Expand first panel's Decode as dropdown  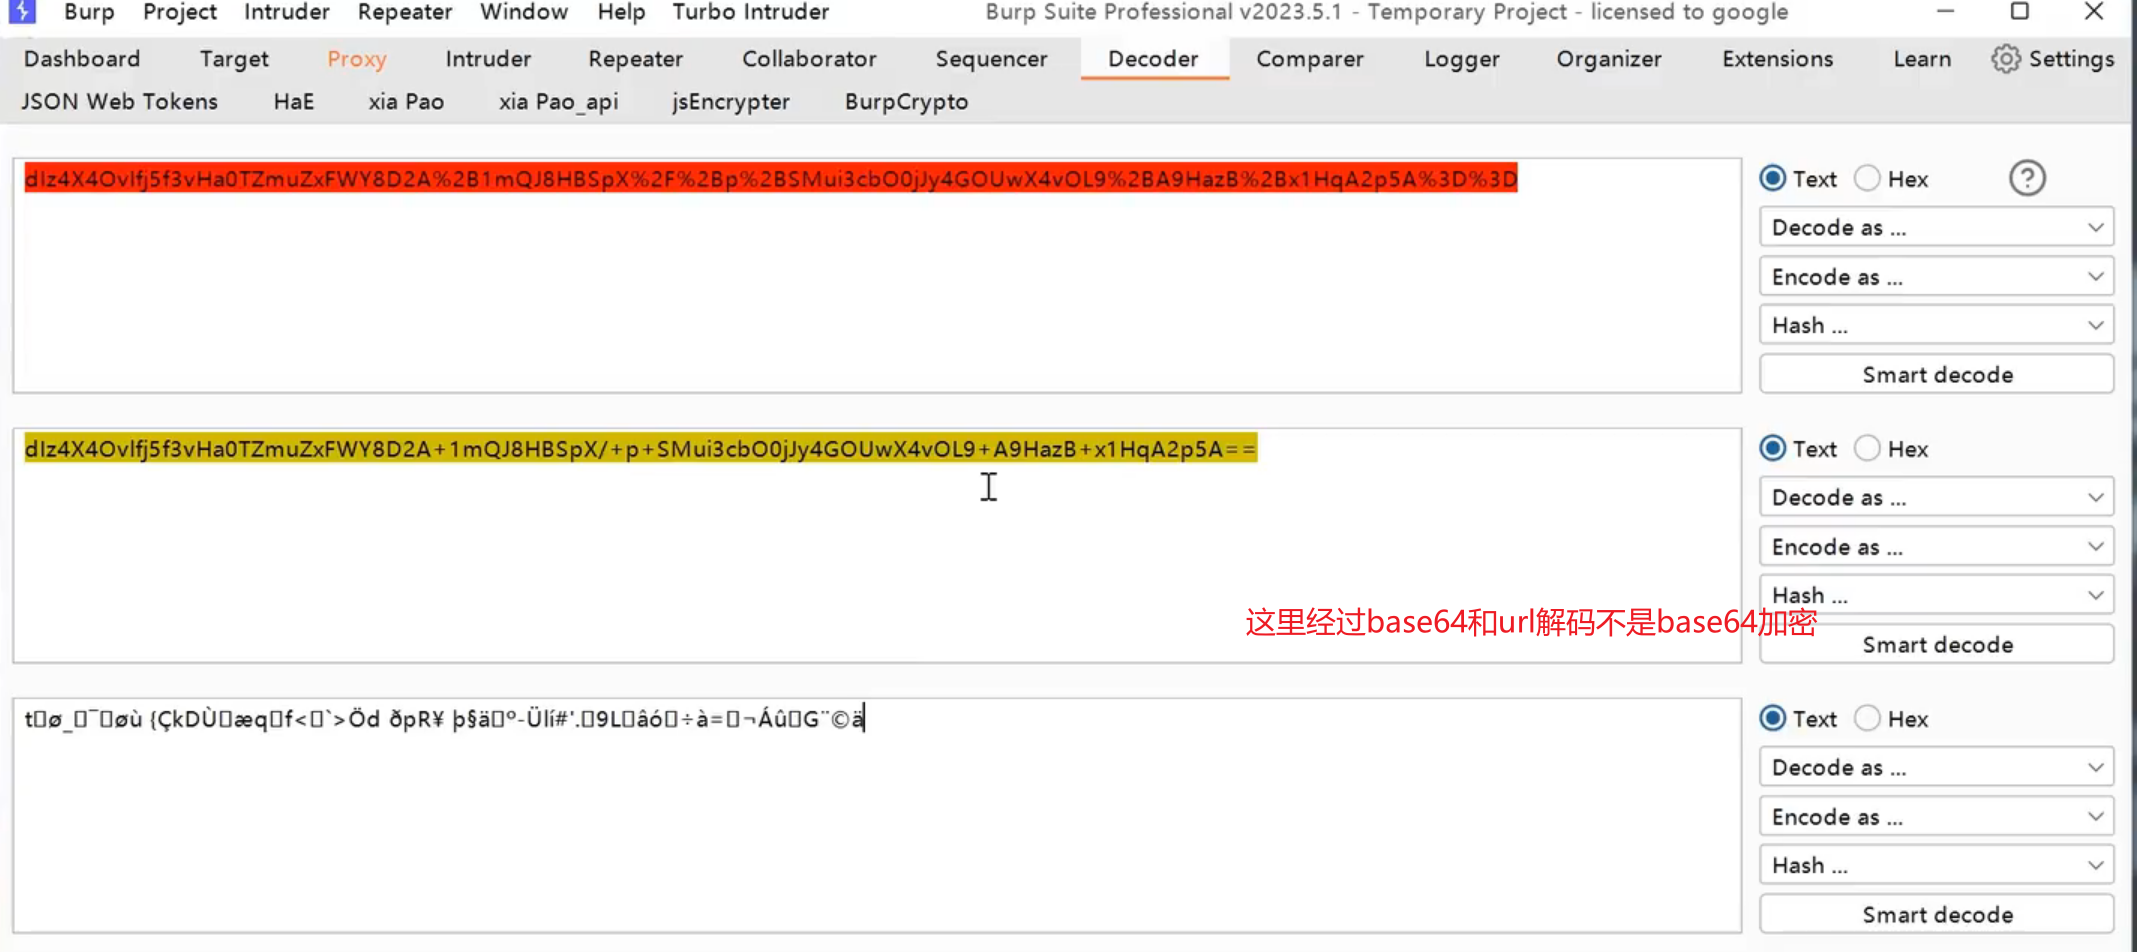1936,228
